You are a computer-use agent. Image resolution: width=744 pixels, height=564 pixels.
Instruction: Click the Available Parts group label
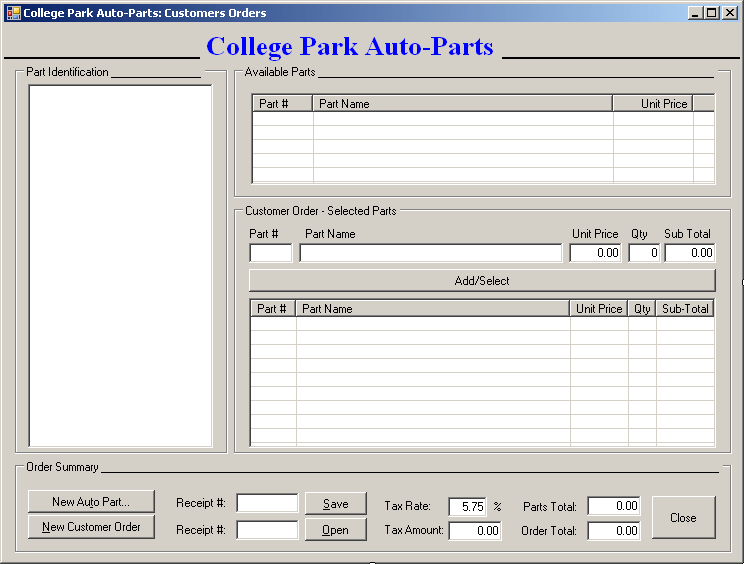coord(280,72)
